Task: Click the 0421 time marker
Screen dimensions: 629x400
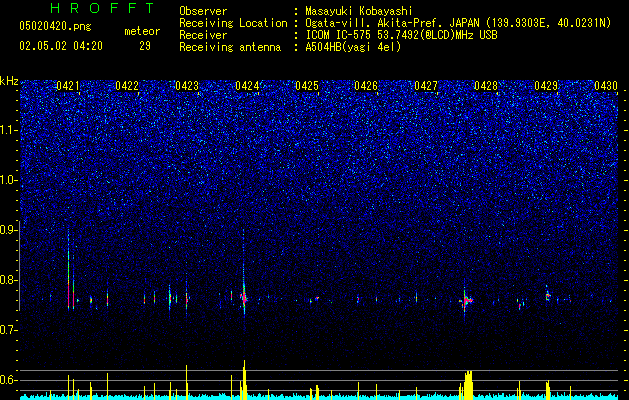Action: 68,86
